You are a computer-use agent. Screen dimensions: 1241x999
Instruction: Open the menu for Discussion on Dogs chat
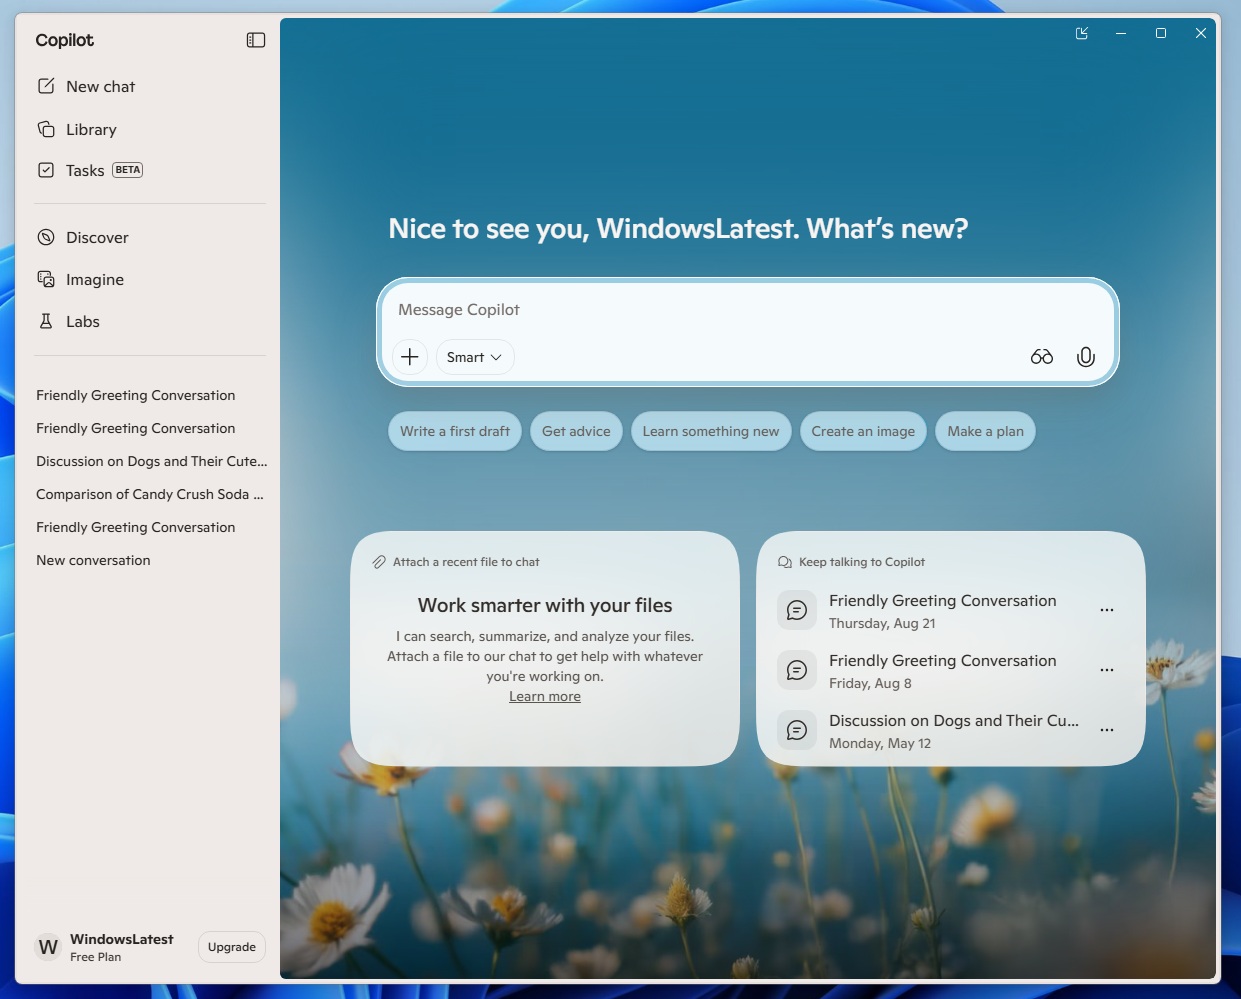1107,729
